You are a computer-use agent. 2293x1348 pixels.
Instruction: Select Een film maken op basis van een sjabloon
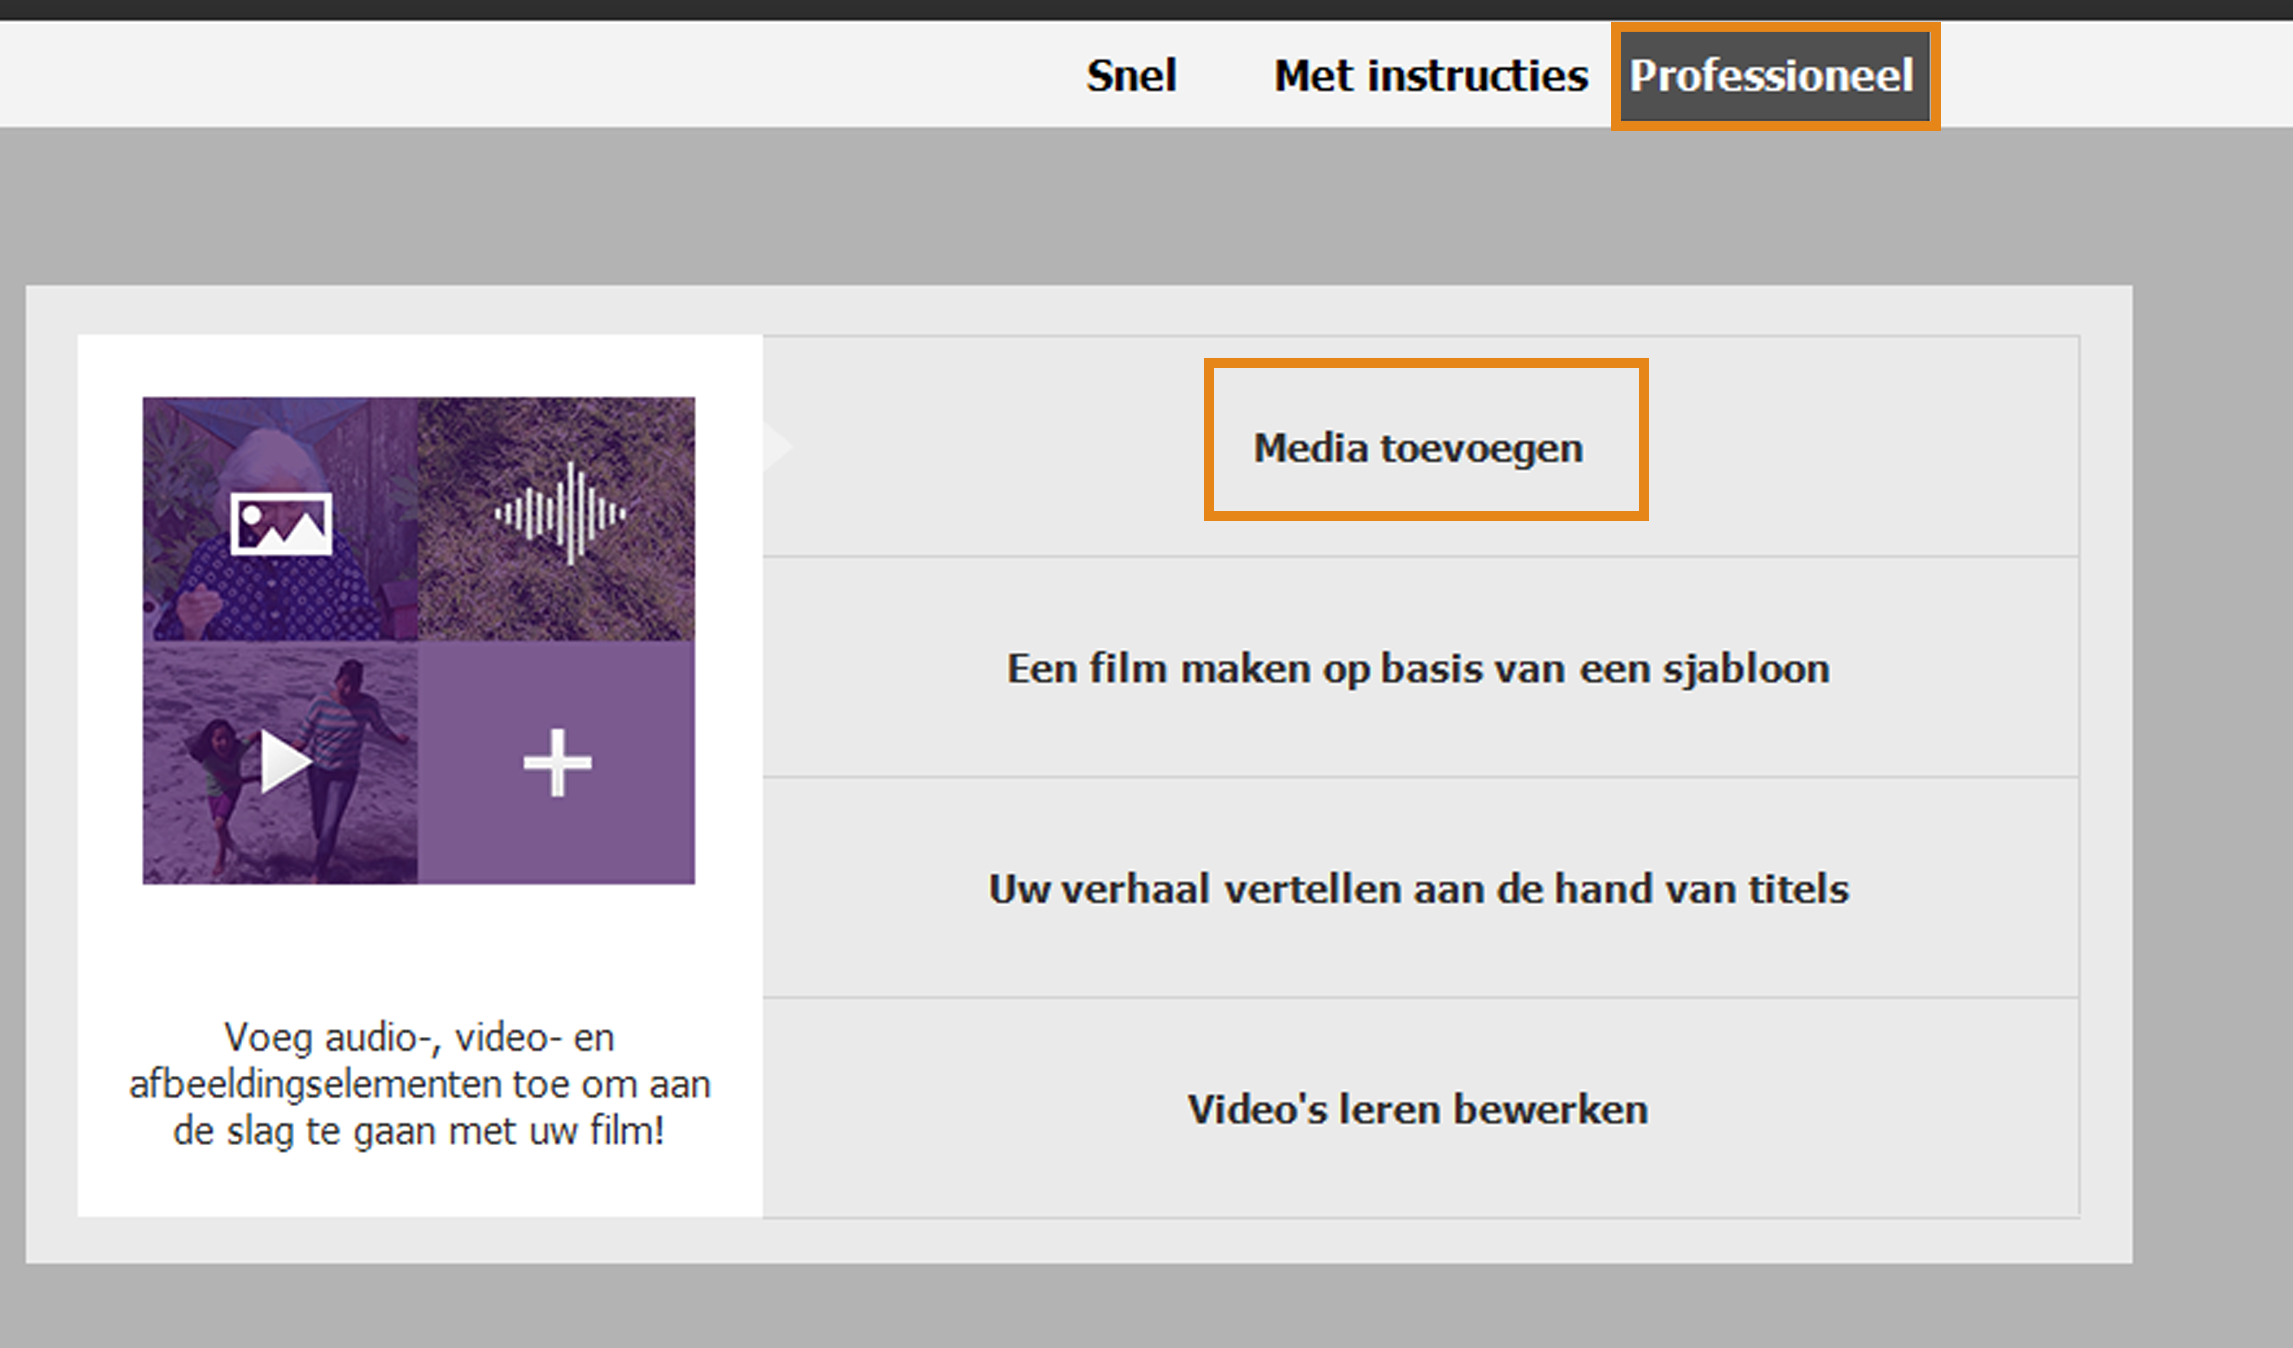tap(1418, 668)
